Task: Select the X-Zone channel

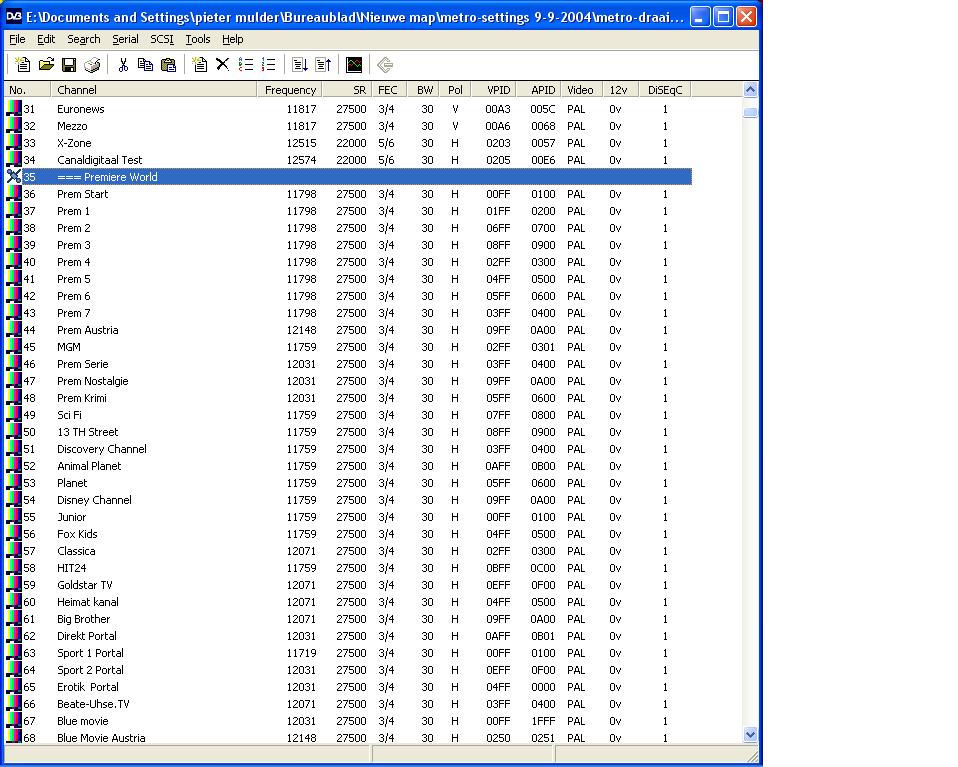Action: [348, 143]
